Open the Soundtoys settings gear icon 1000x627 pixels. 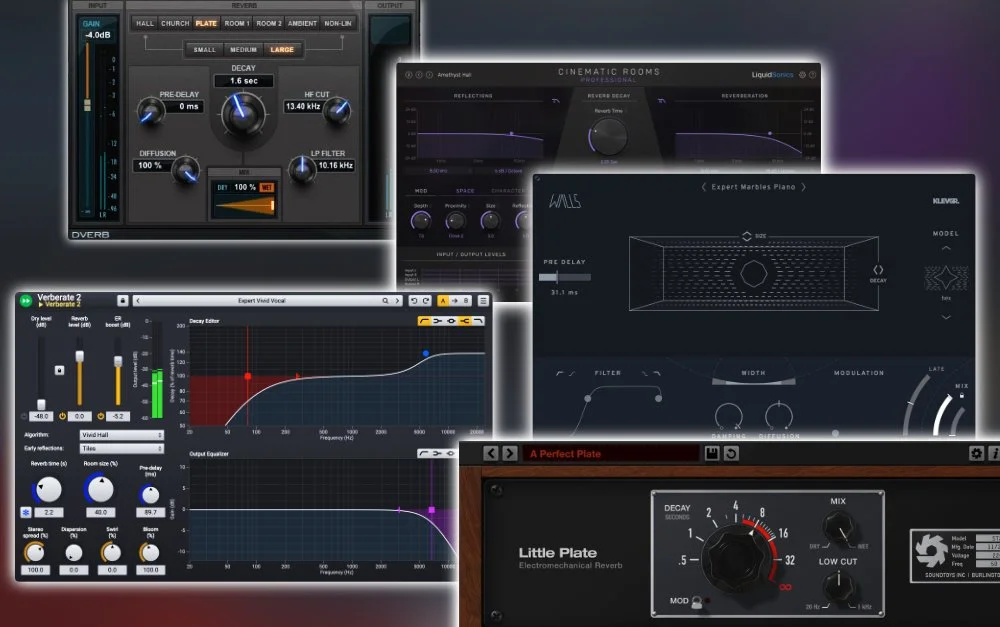point(978,453)
